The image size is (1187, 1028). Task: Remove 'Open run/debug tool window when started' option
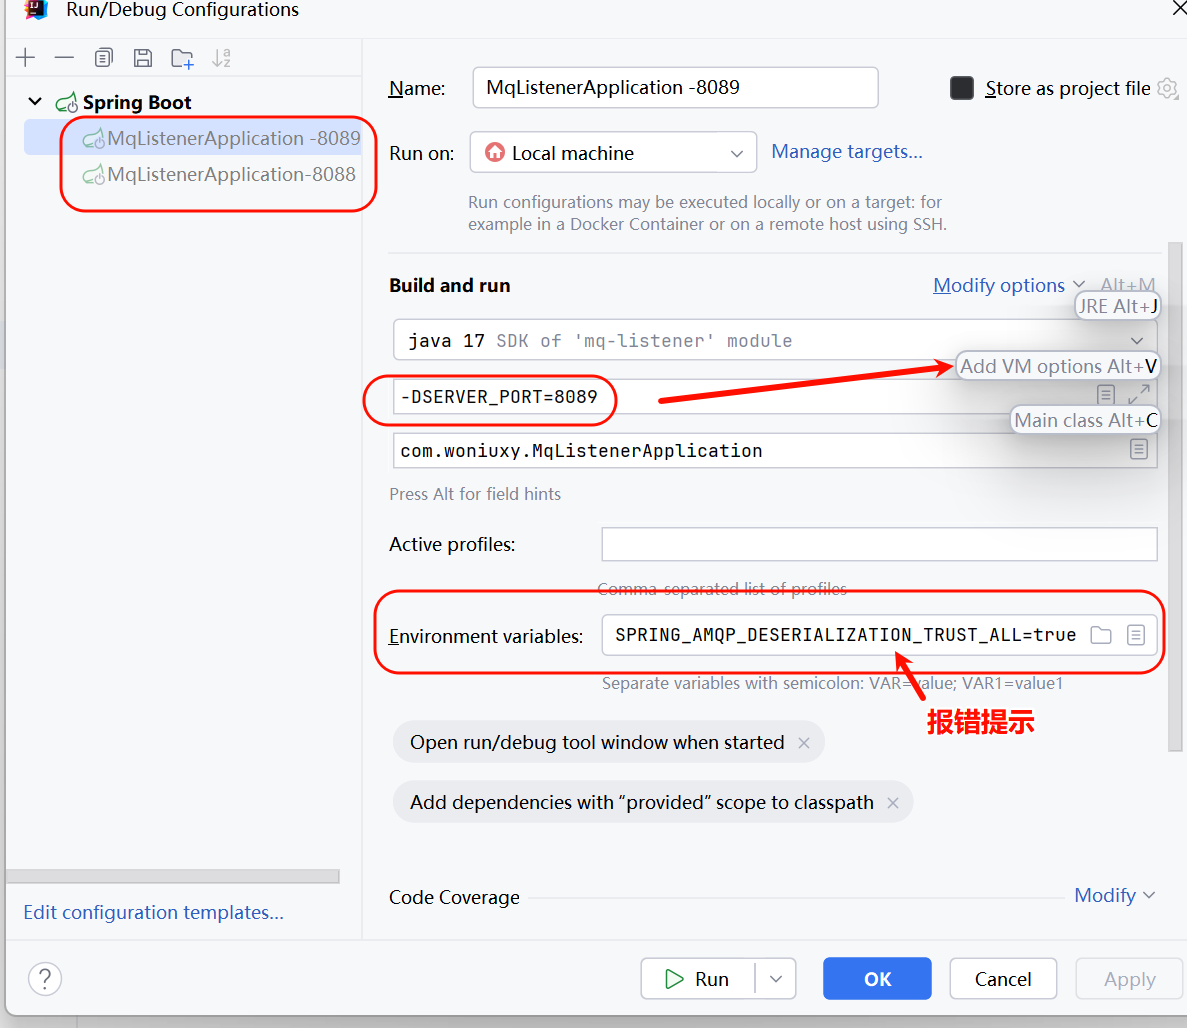(x=804, y=743)
